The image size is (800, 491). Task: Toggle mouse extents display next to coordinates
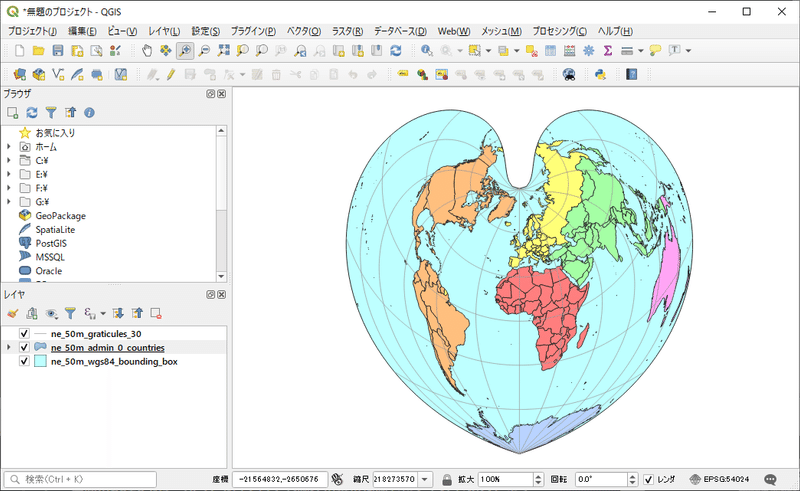[x=337, y=479]
